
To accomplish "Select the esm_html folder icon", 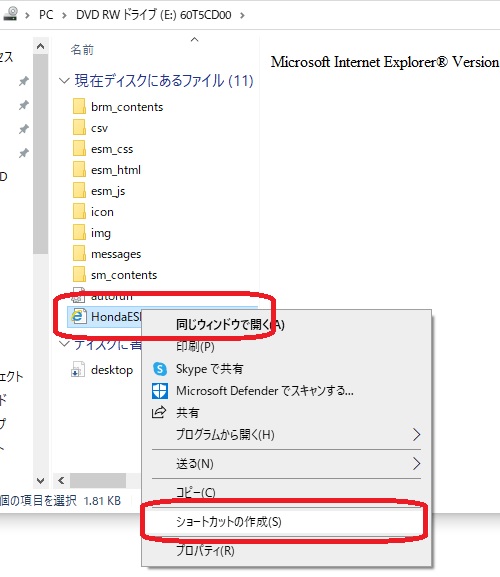I will click(x=79, y=170).
